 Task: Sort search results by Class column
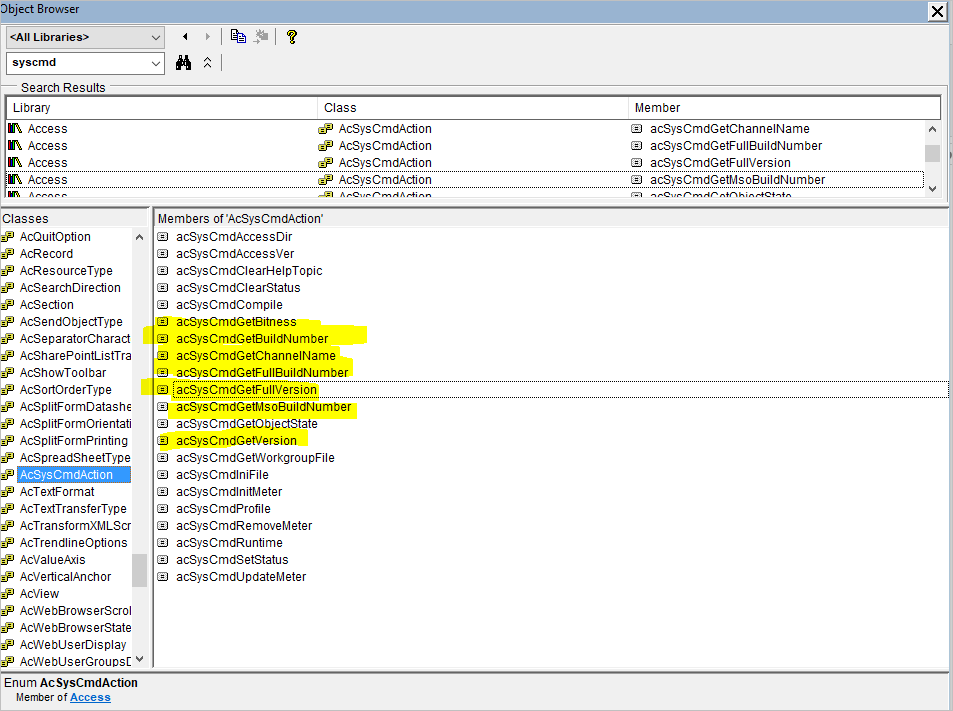pyautogui.click(x=472, y=108)
